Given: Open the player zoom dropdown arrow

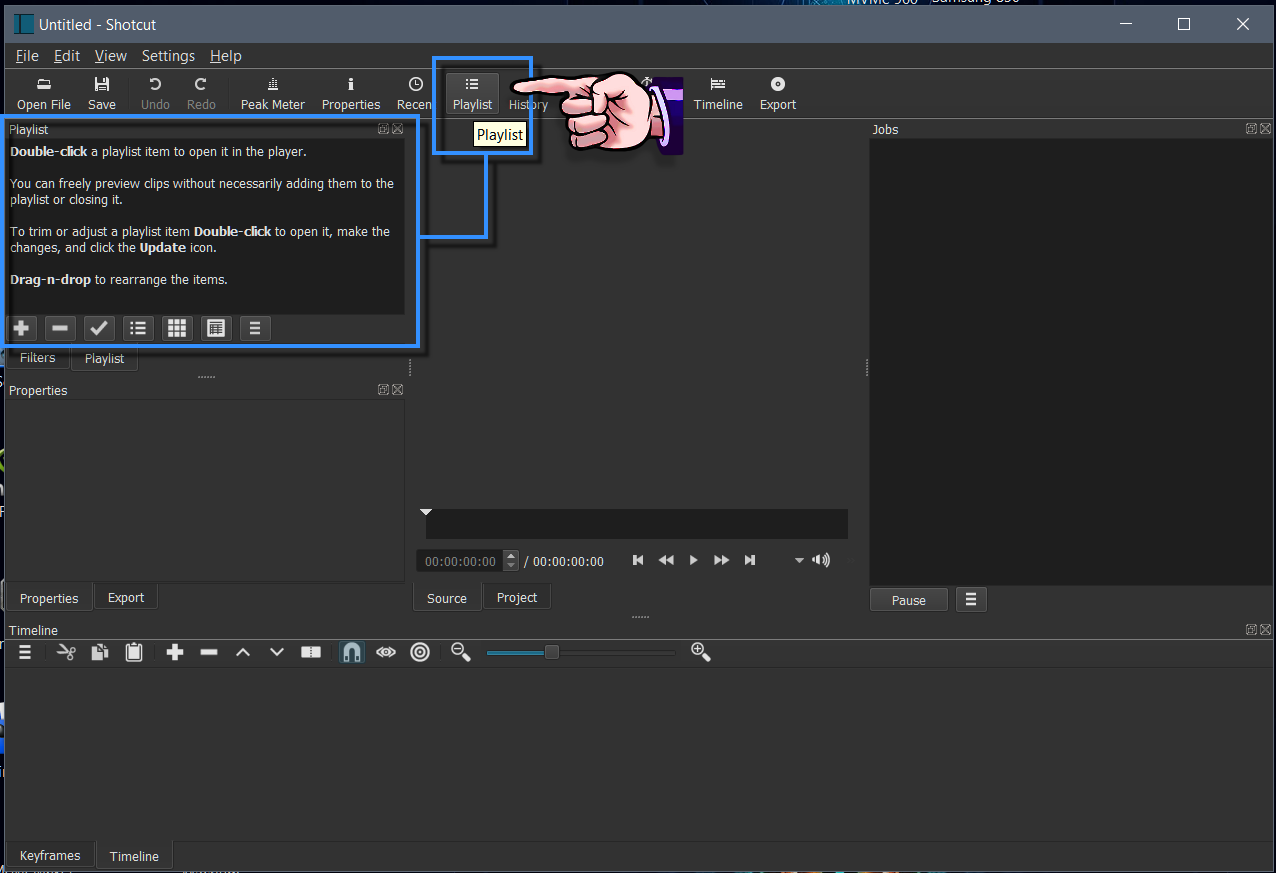Looking at the screenshot, I should coord(799,561).
